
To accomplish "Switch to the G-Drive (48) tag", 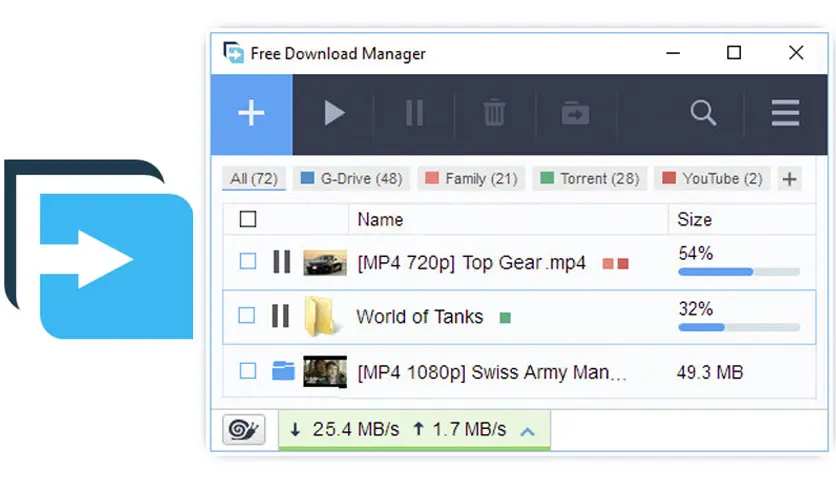I will (351, 179).
